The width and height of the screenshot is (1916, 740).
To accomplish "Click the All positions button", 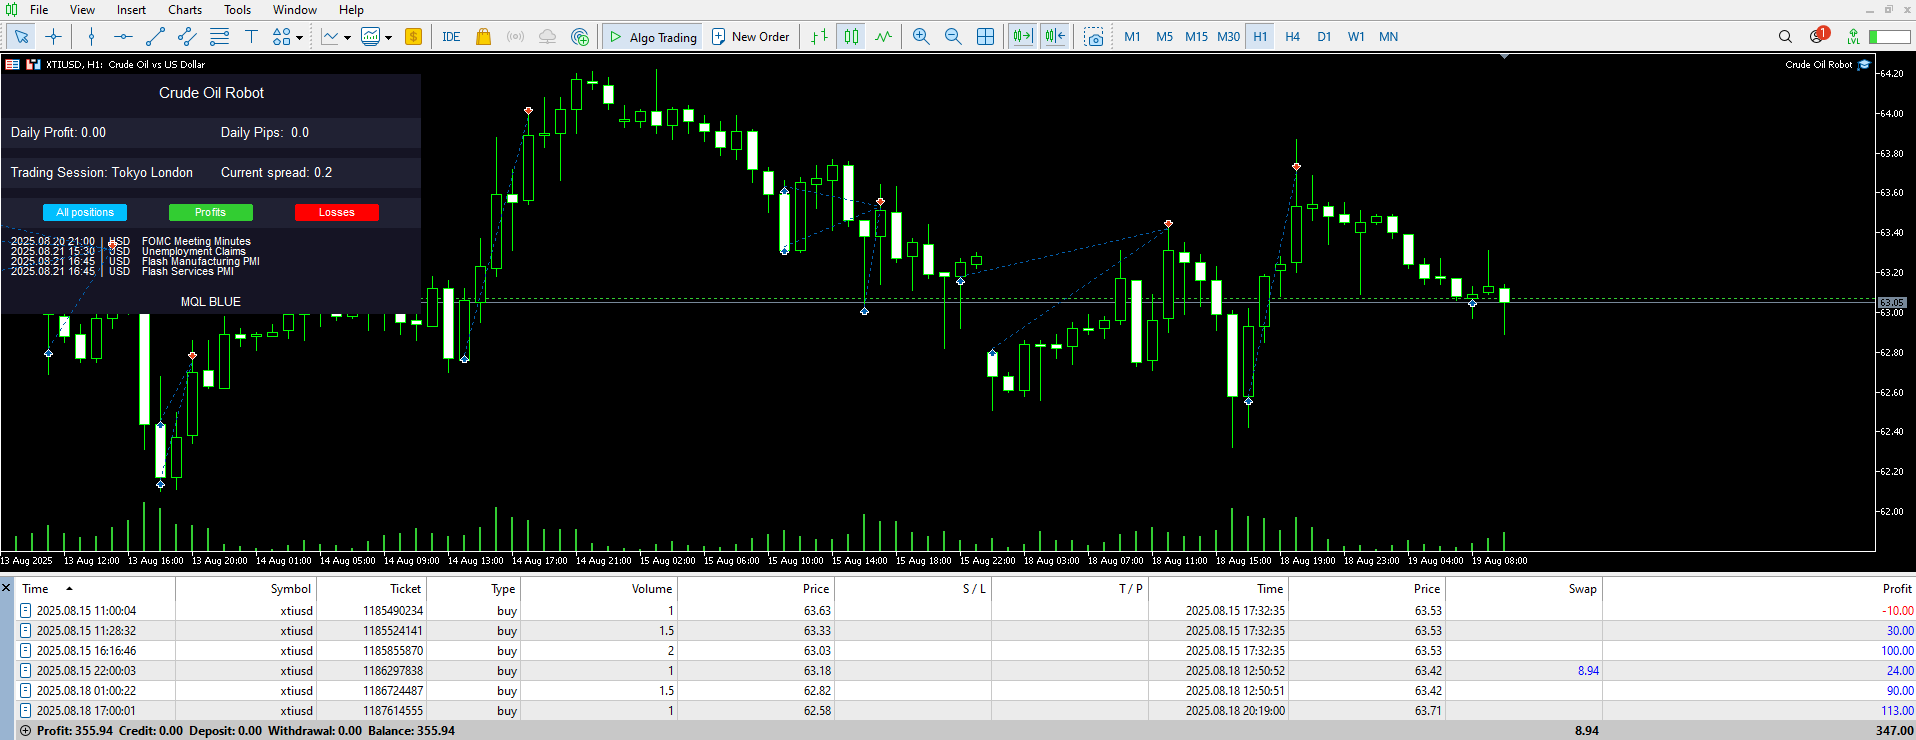I will 85,212.
